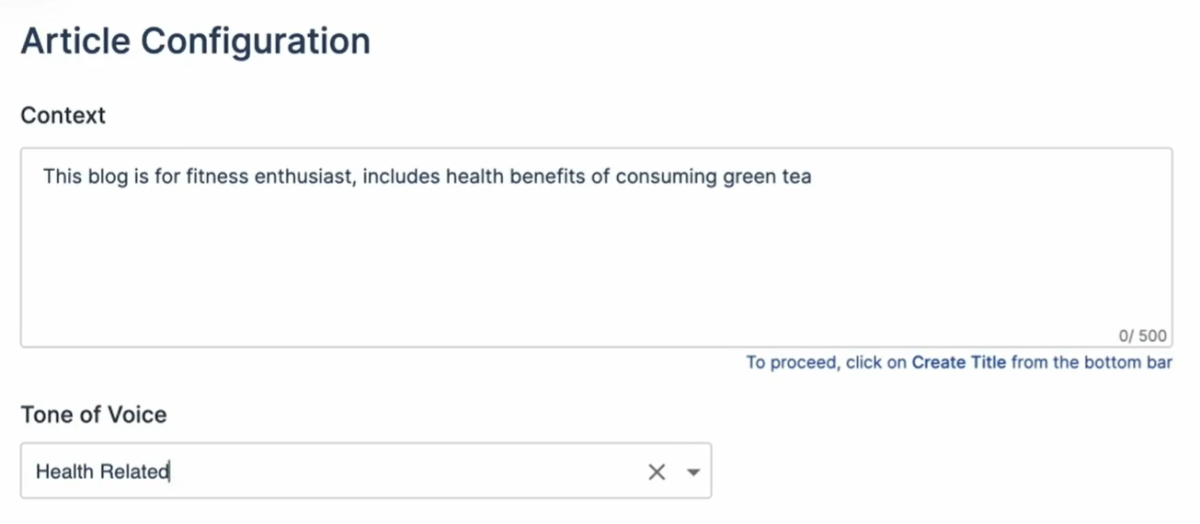Select the Article Configuration heading
The width and height of the screenshot is (1200, 524).
[x=195, y=41]
